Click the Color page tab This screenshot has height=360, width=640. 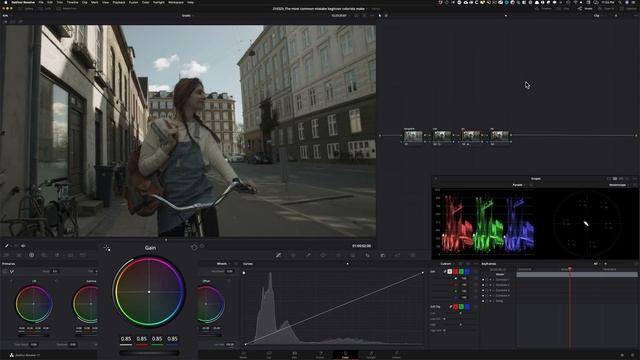345,354
